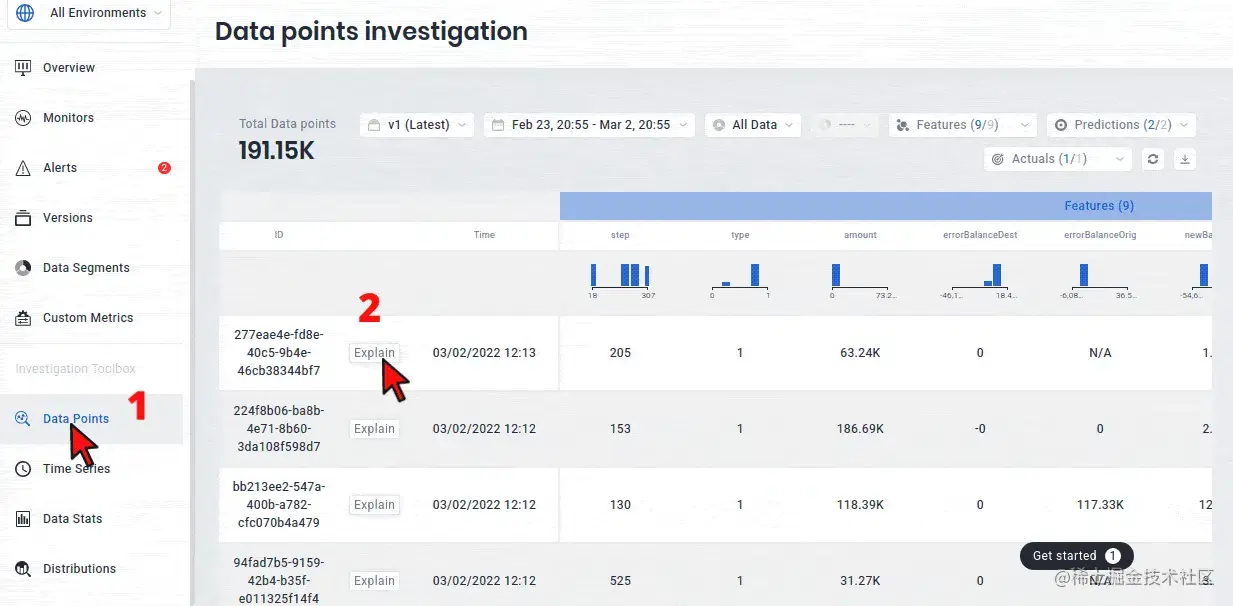
Task: Click the Data Points magnifier icon
Action: coord(23,419)
